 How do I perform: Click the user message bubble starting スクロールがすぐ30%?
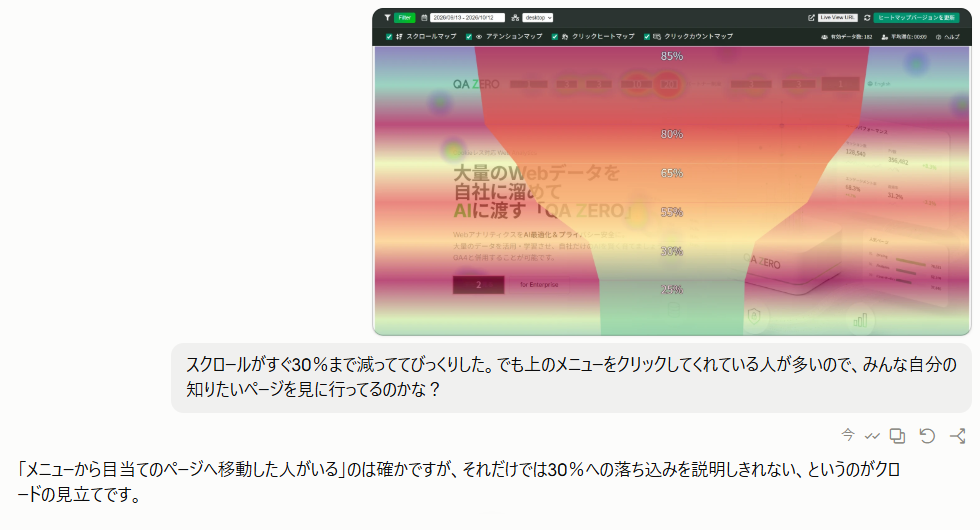571,378
